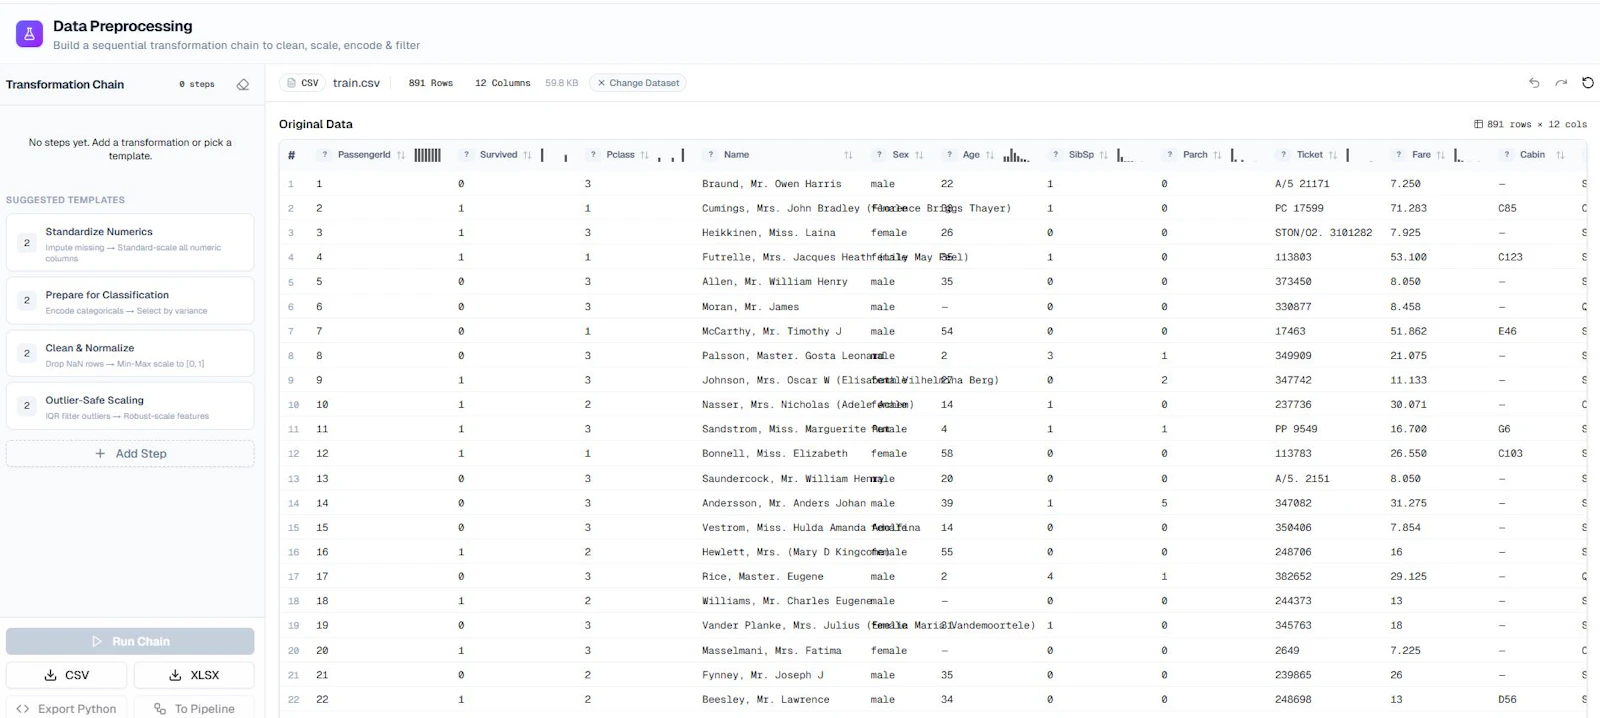This screenshot has height=718, width=1600.
Task: Sort by the Ticket column arrows
Action: [x=1333, y=155]
